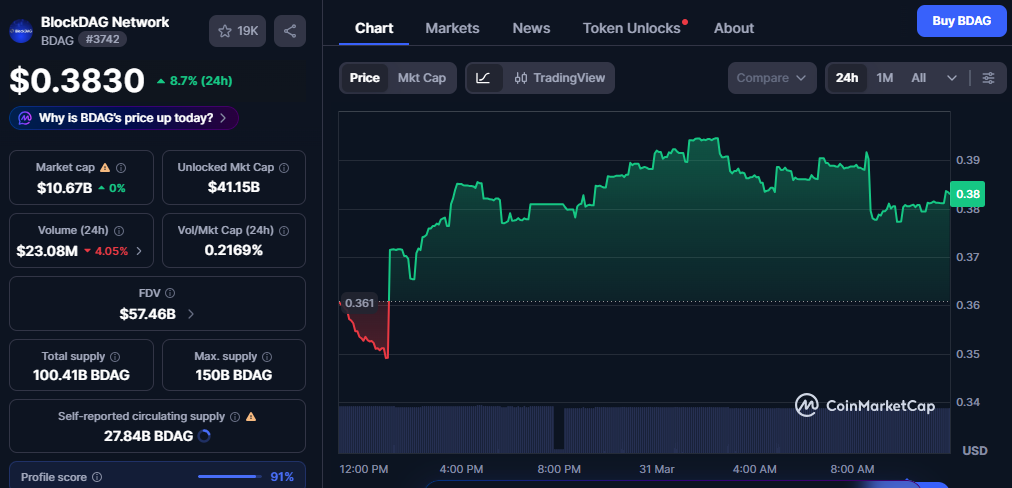Viewport: 1012px width, 488px height.
Task: Click the volume bars under chart
Action: coord(644,429)
